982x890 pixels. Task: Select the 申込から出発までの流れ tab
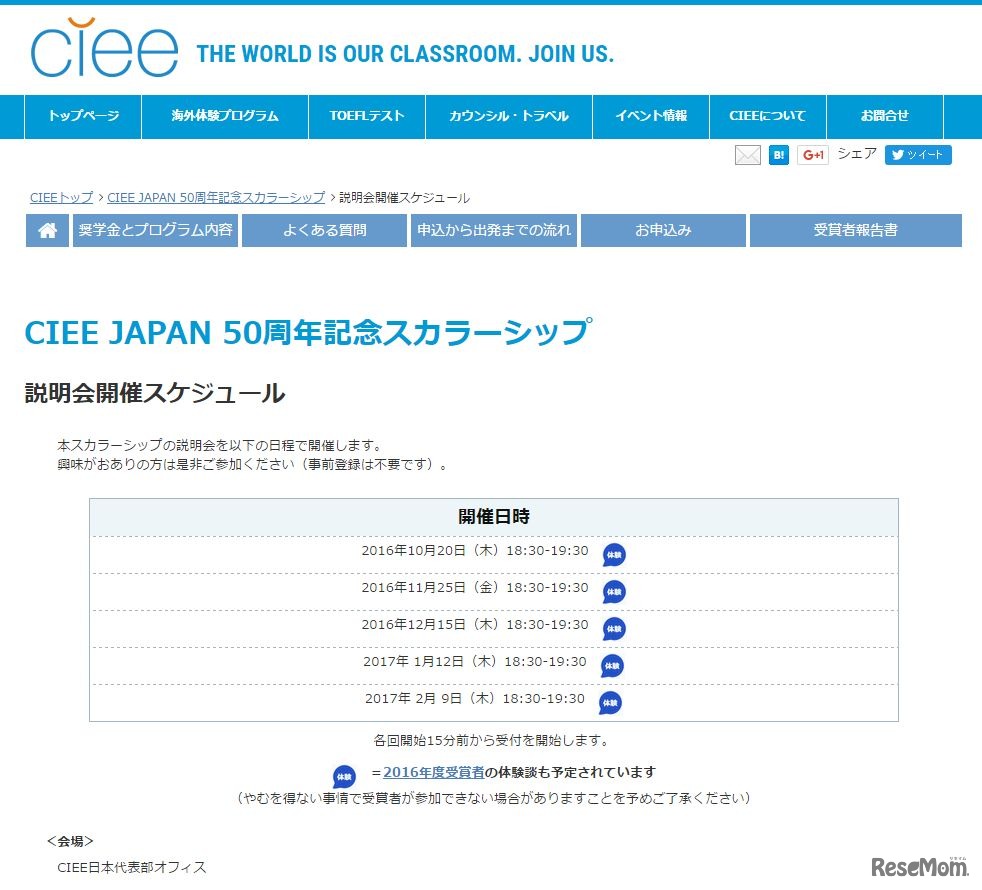[493, 230]
